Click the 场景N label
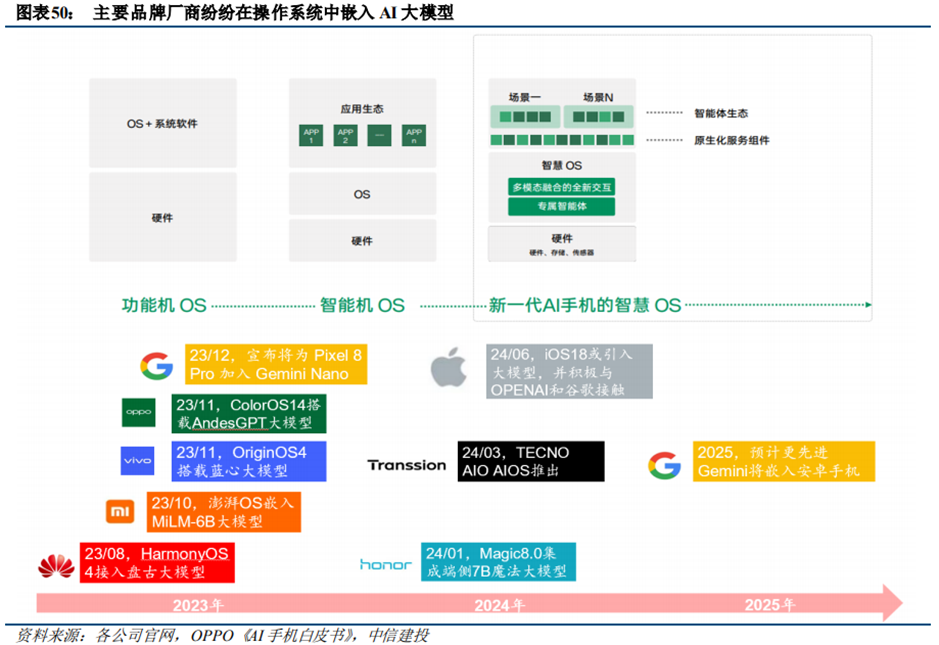This screenshot has height=645, width=939. pos(598,97)
